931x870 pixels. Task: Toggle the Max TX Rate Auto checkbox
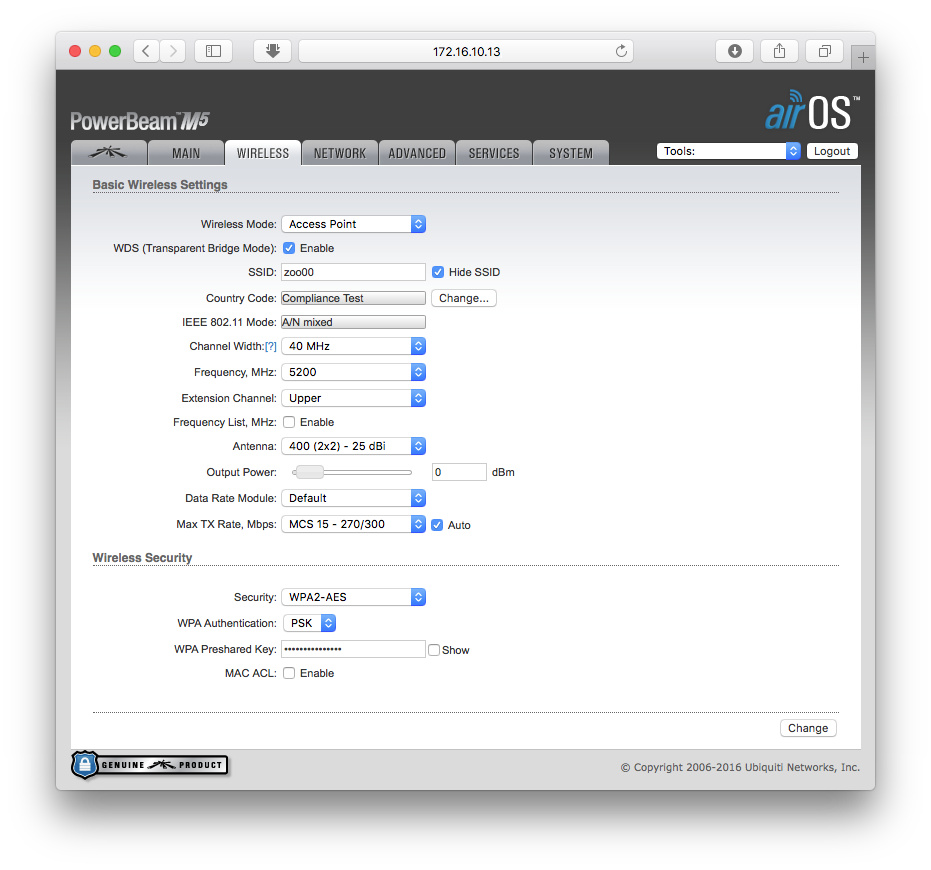pyautogui.click(x=437, y=525)
